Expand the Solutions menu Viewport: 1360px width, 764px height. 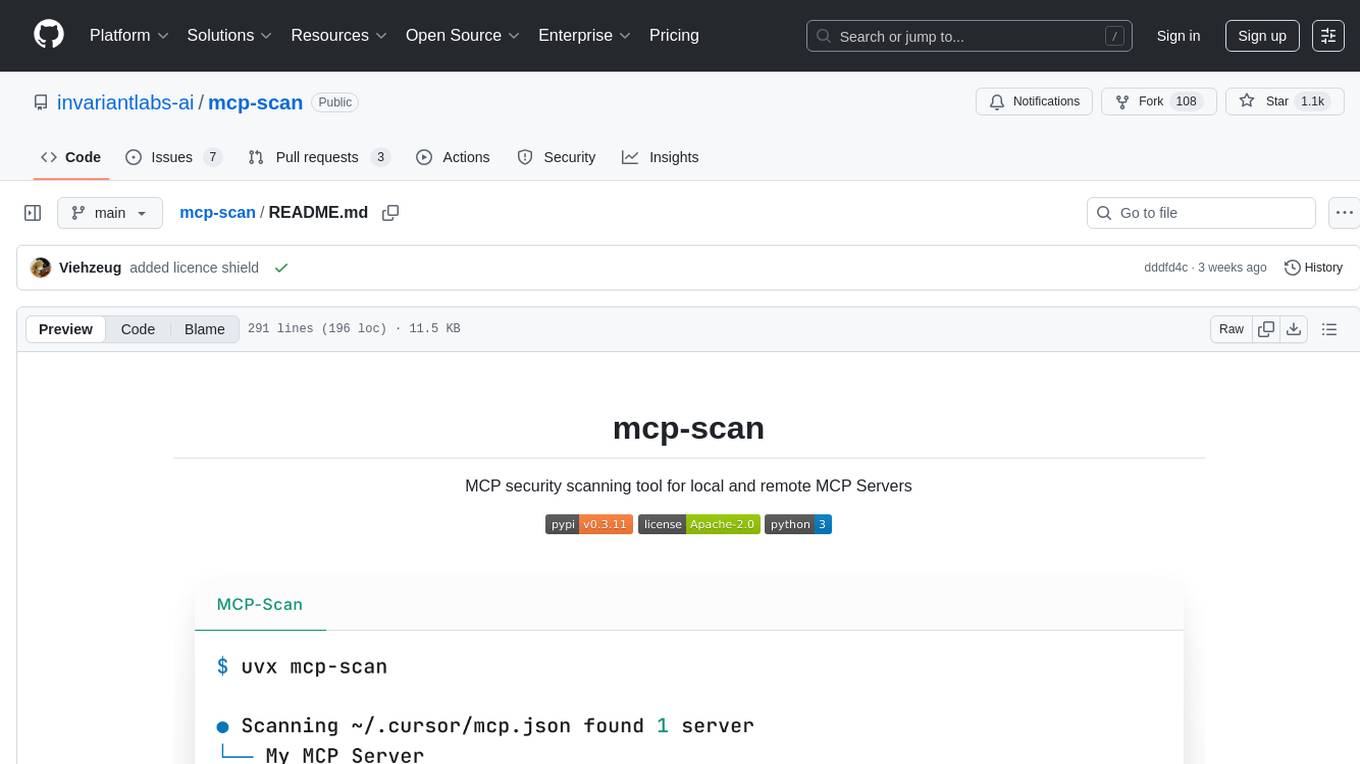click(x=230, y=35)
